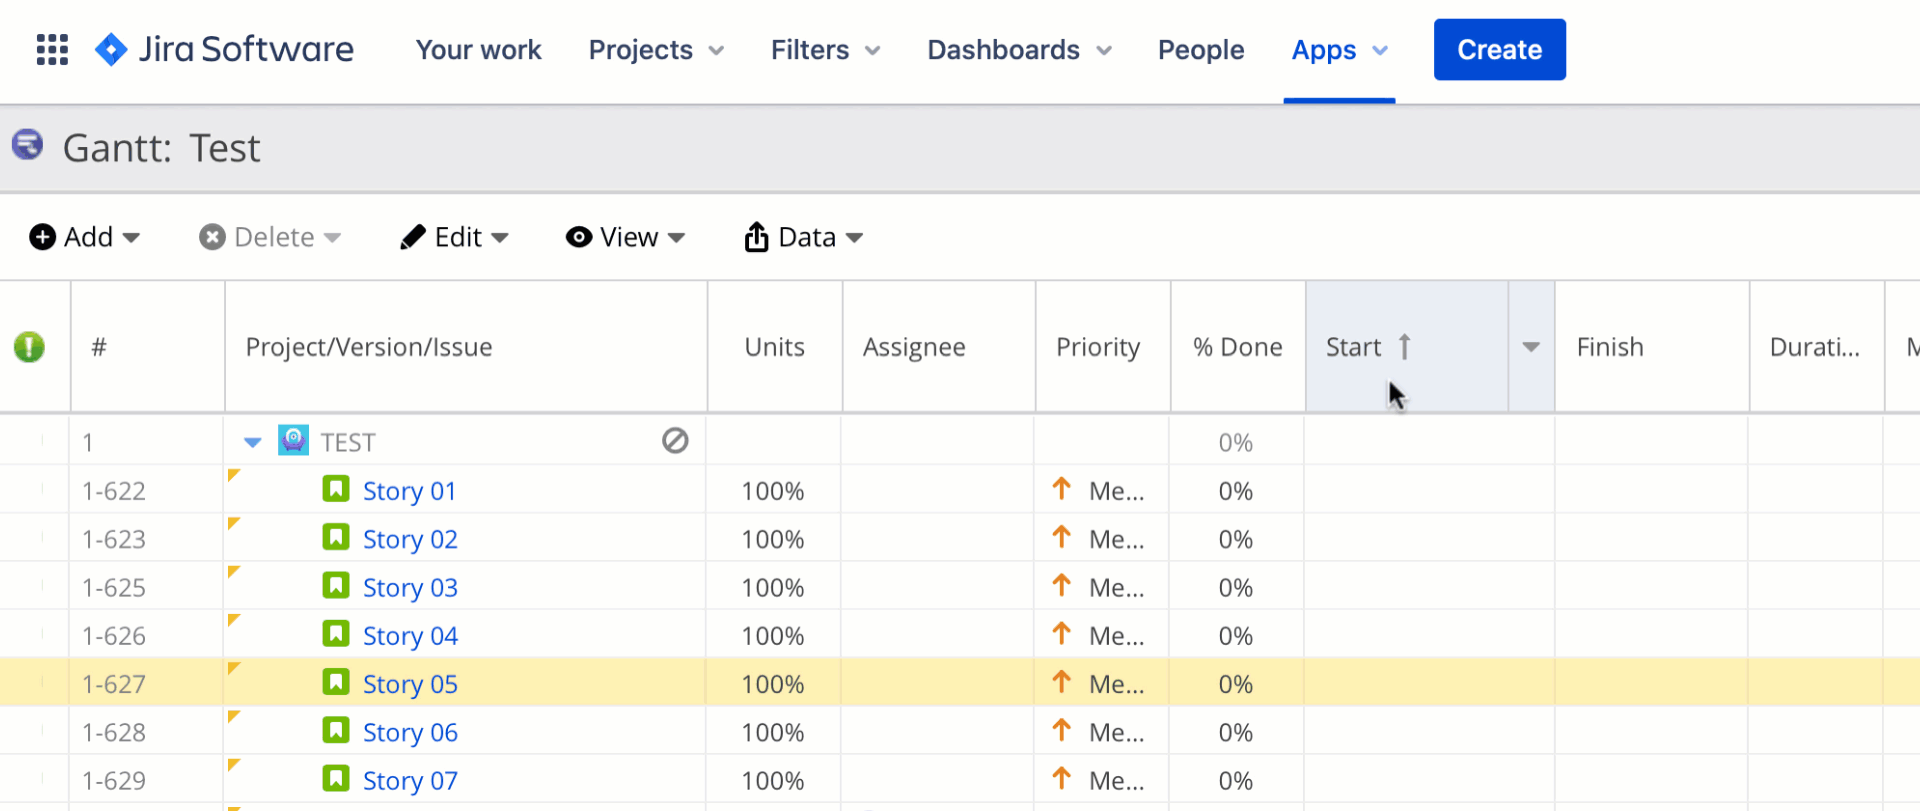Click the blocked circle icon in TEST row
Screen dimensions: 1920x811
[x=675, y=441]
